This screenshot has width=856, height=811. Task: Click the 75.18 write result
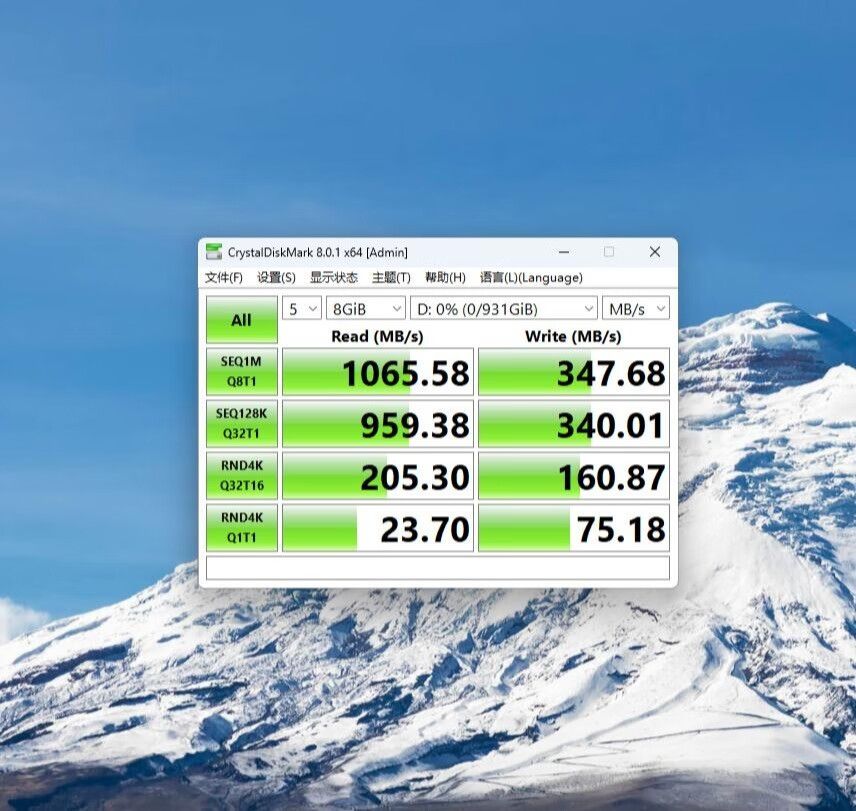[574, 528]
